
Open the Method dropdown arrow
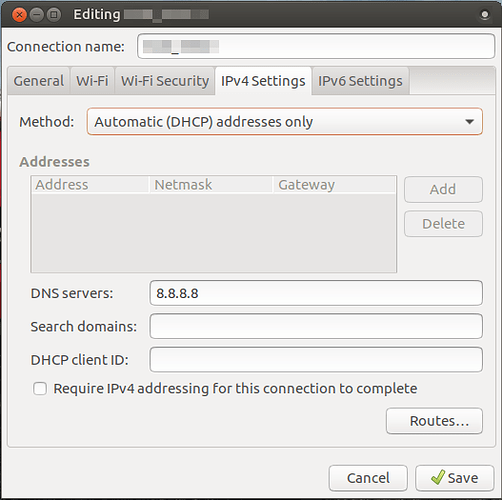pyautogui.click(x=469, y=122)
